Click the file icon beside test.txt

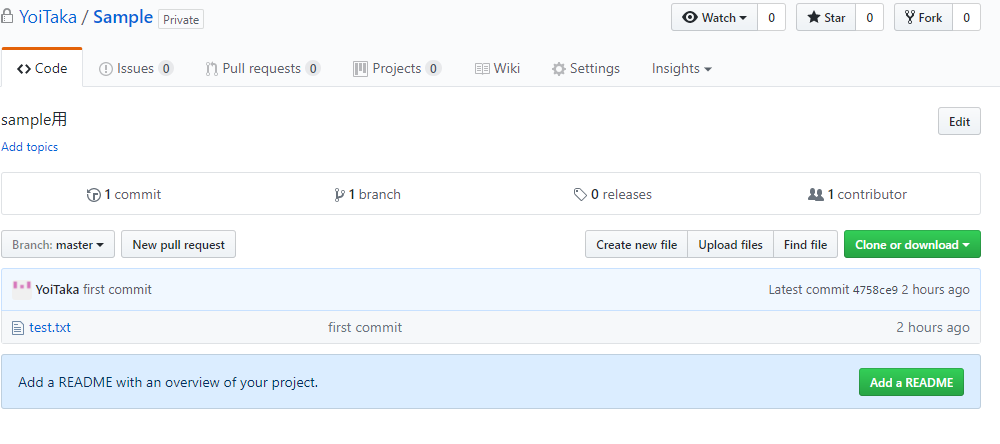point(18,328)
